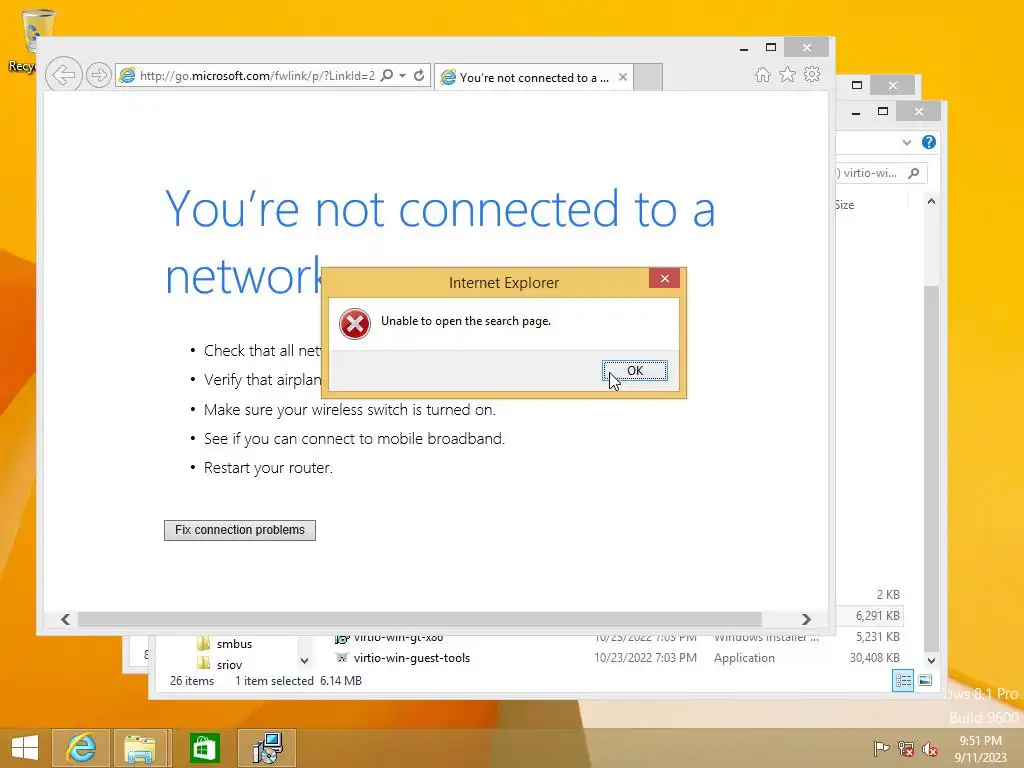Open the muted volume tray icon
1024x768 pixels.
pos(930,748)
